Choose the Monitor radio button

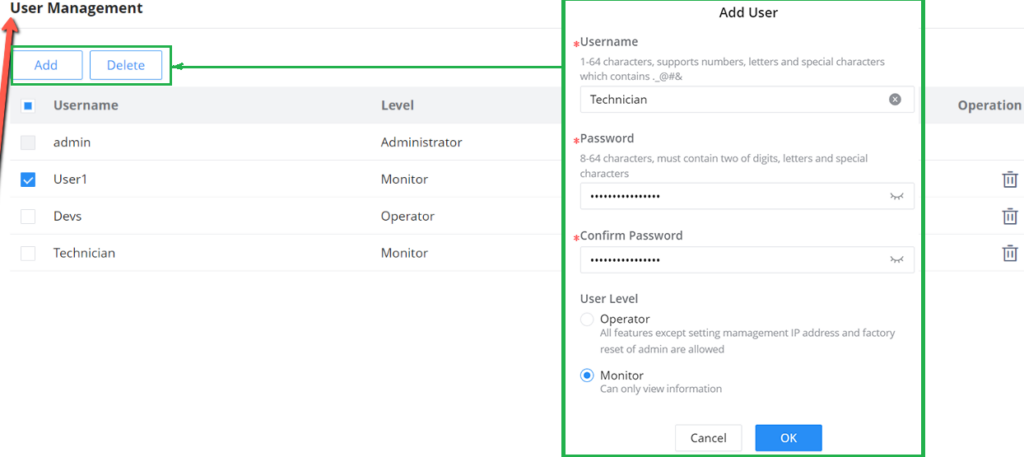click(587, 375)
